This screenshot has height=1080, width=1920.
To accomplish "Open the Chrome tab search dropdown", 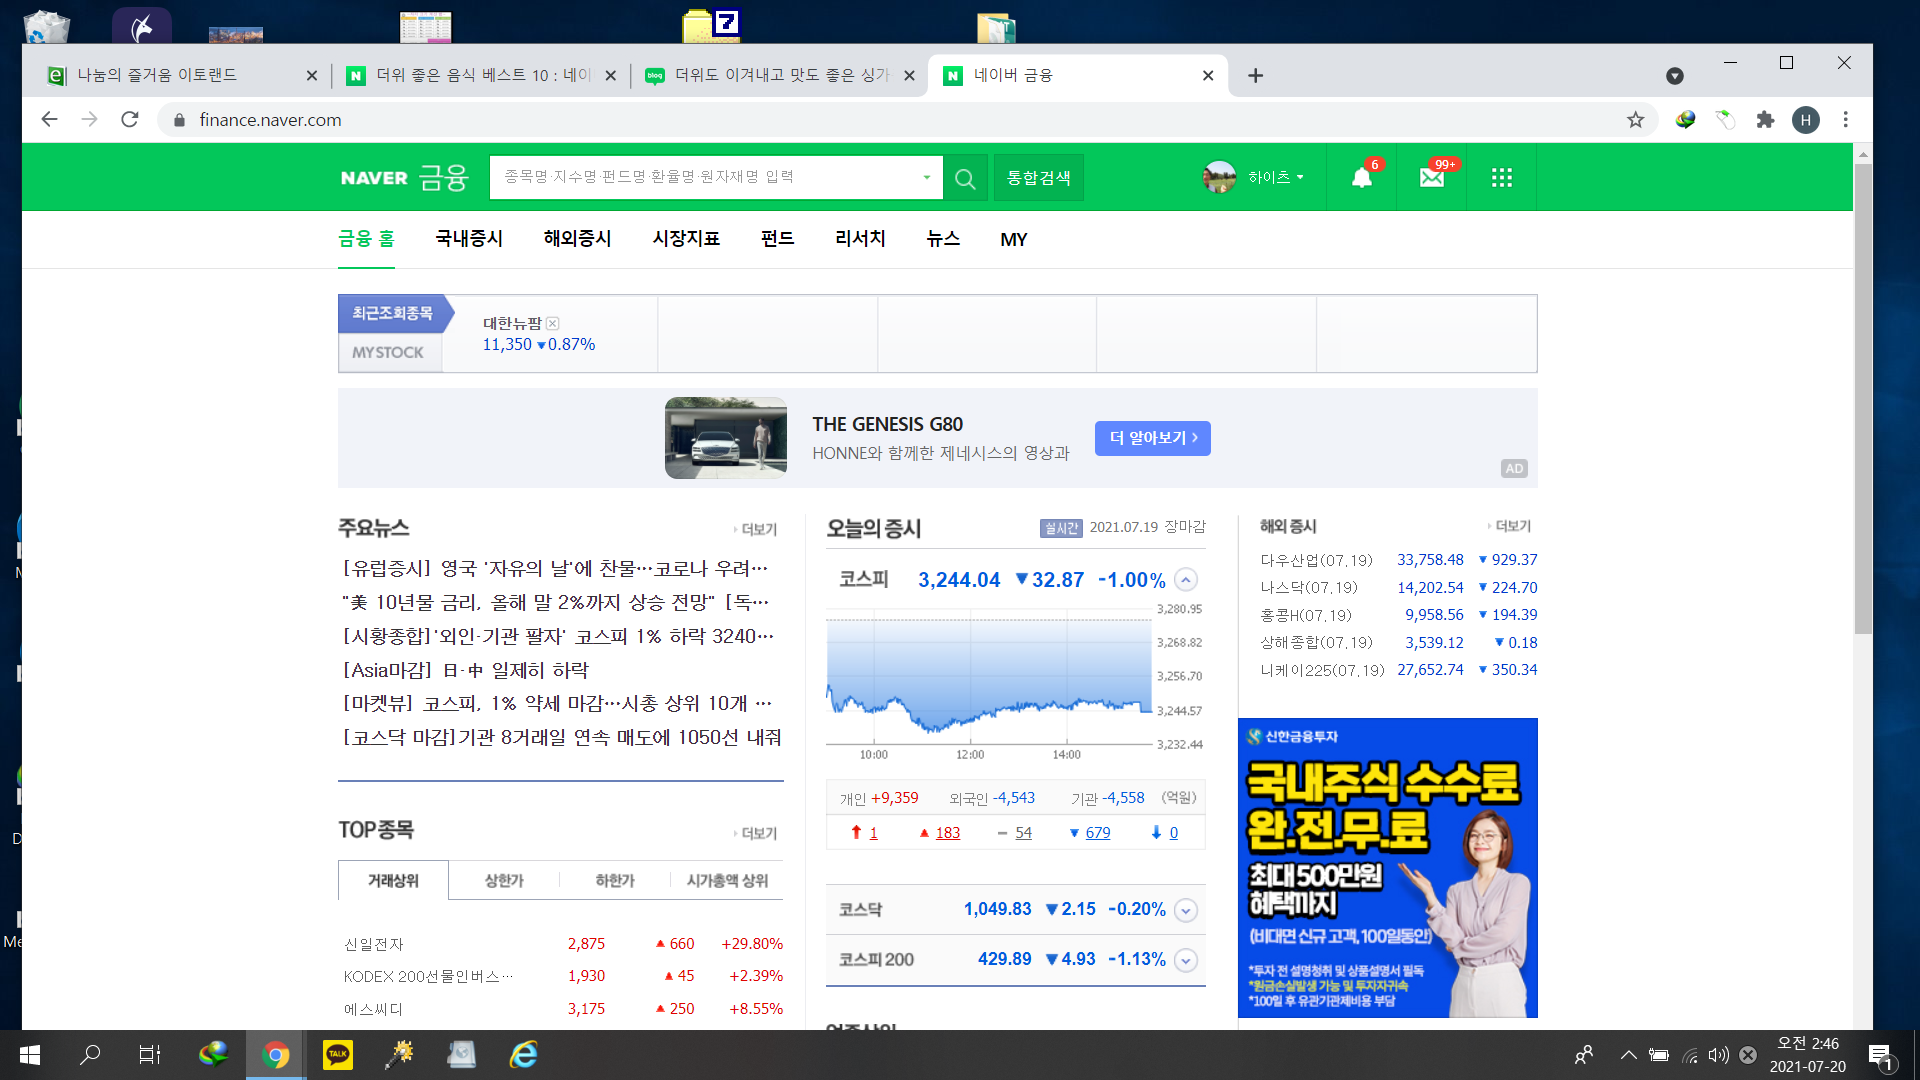I will (x=1675, y=76).
